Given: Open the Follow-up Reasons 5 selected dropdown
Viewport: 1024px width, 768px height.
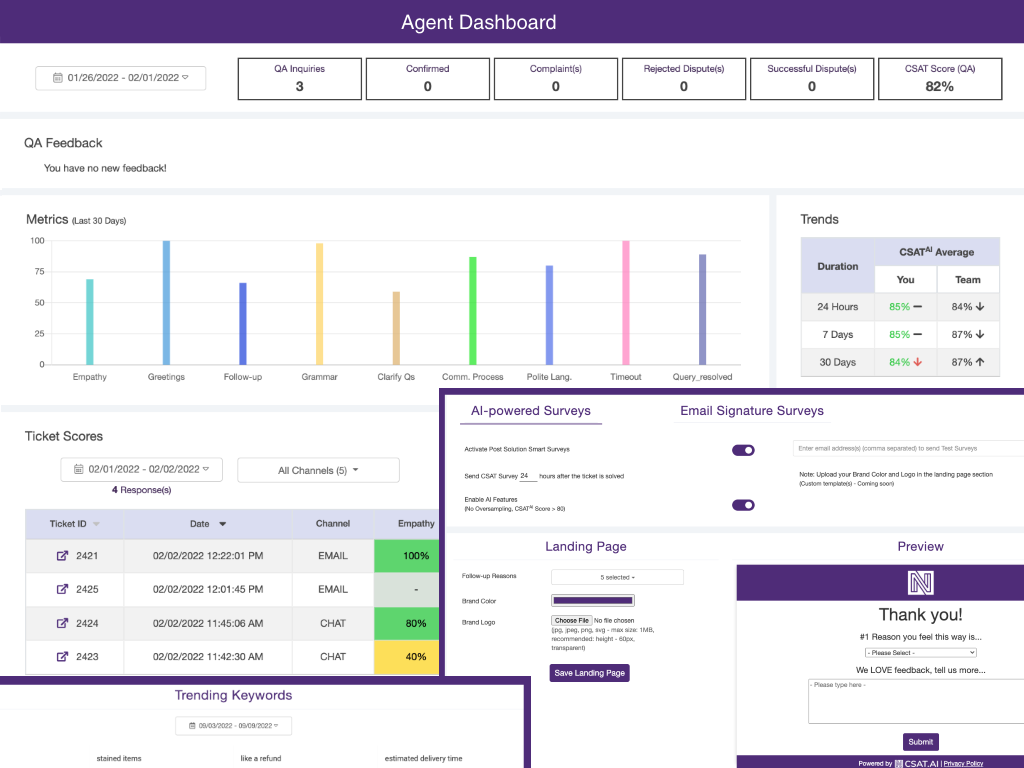Looking at the screenshot, I should click(617, 577).
